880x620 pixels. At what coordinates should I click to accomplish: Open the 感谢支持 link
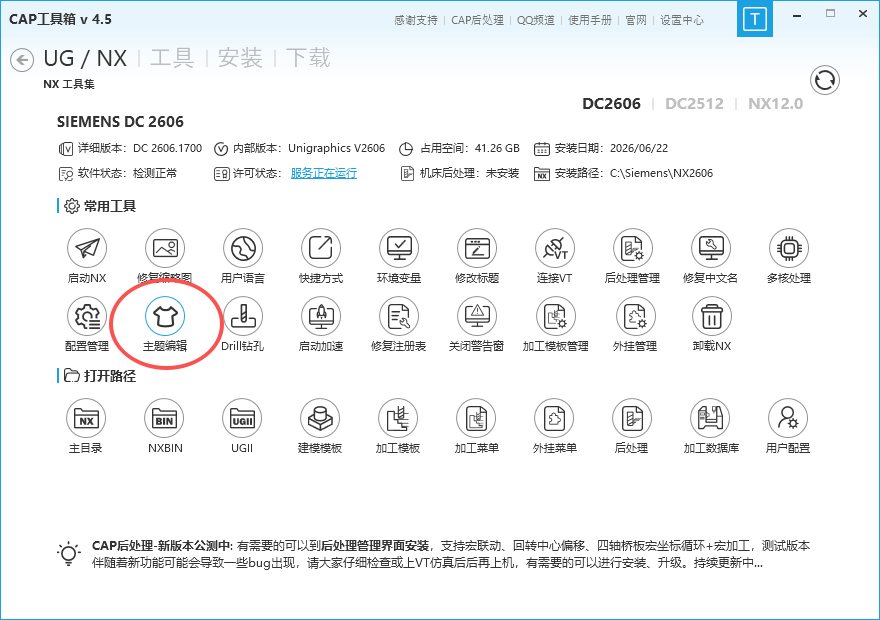[416, 20]
